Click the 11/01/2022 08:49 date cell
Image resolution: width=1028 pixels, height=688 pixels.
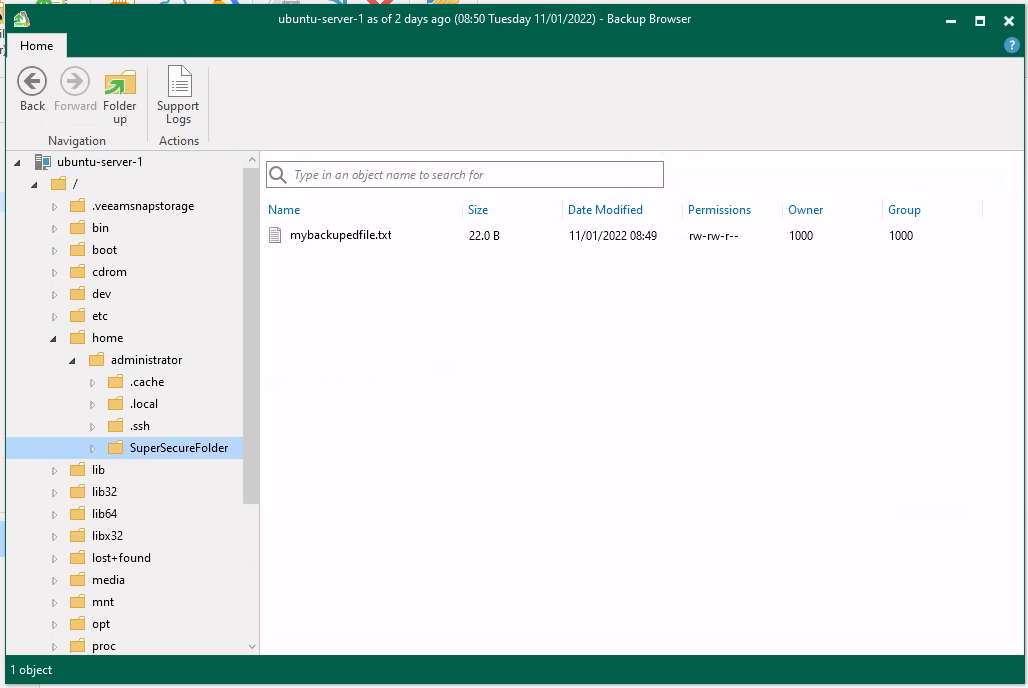612,235
